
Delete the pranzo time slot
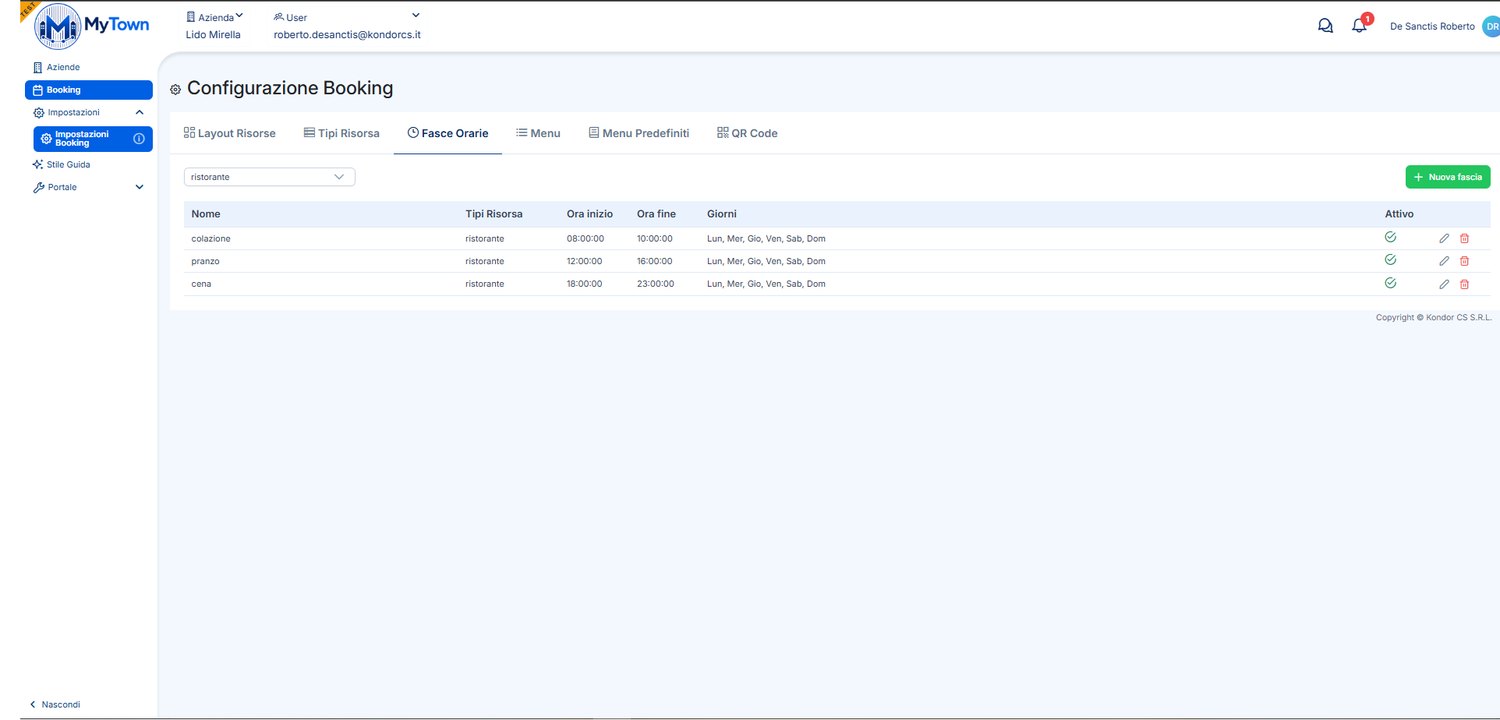(x=1464, y=261)
